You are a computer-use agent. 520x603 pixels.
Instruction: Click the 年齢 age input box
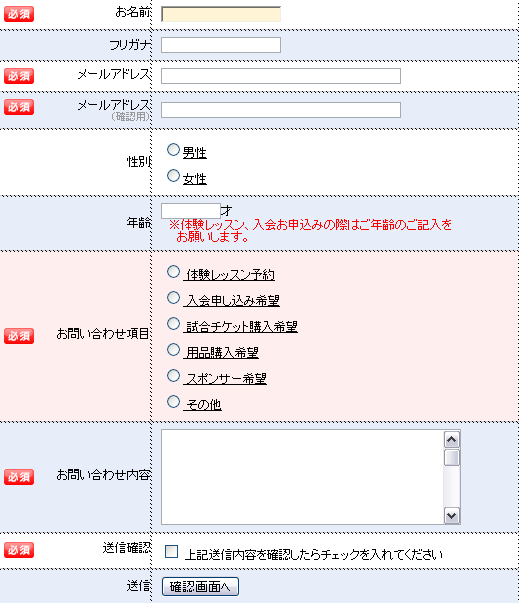click(191, 211)
